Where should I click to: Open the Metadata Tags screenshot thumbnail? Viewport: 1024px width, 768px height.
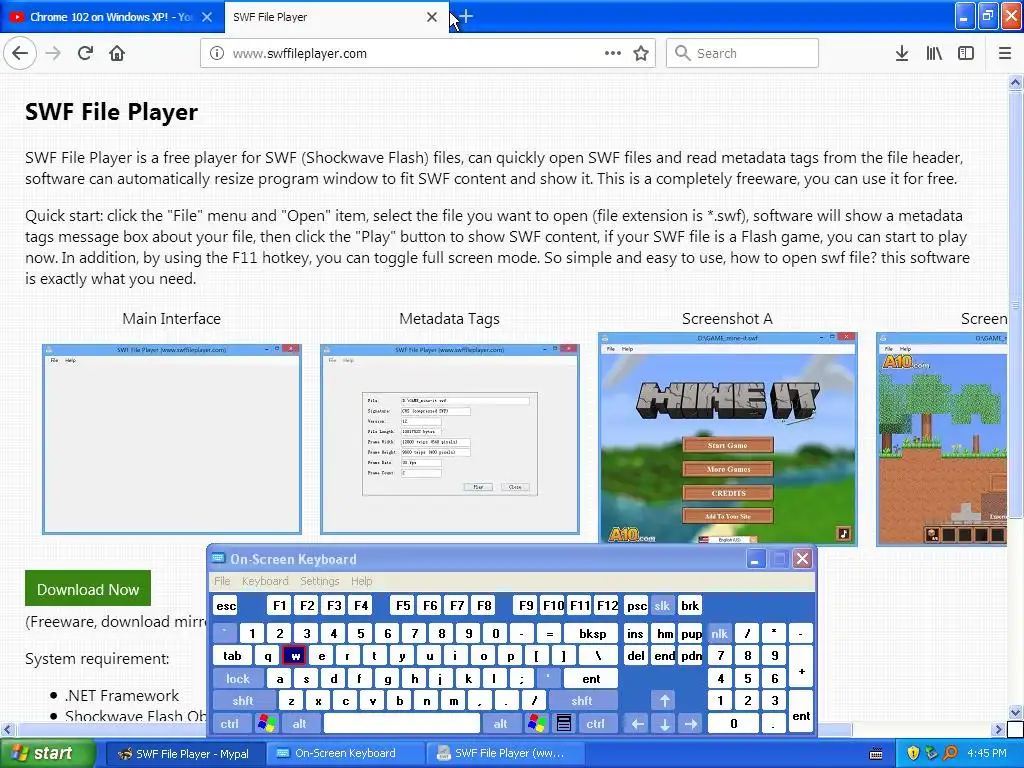click(450, 439)
